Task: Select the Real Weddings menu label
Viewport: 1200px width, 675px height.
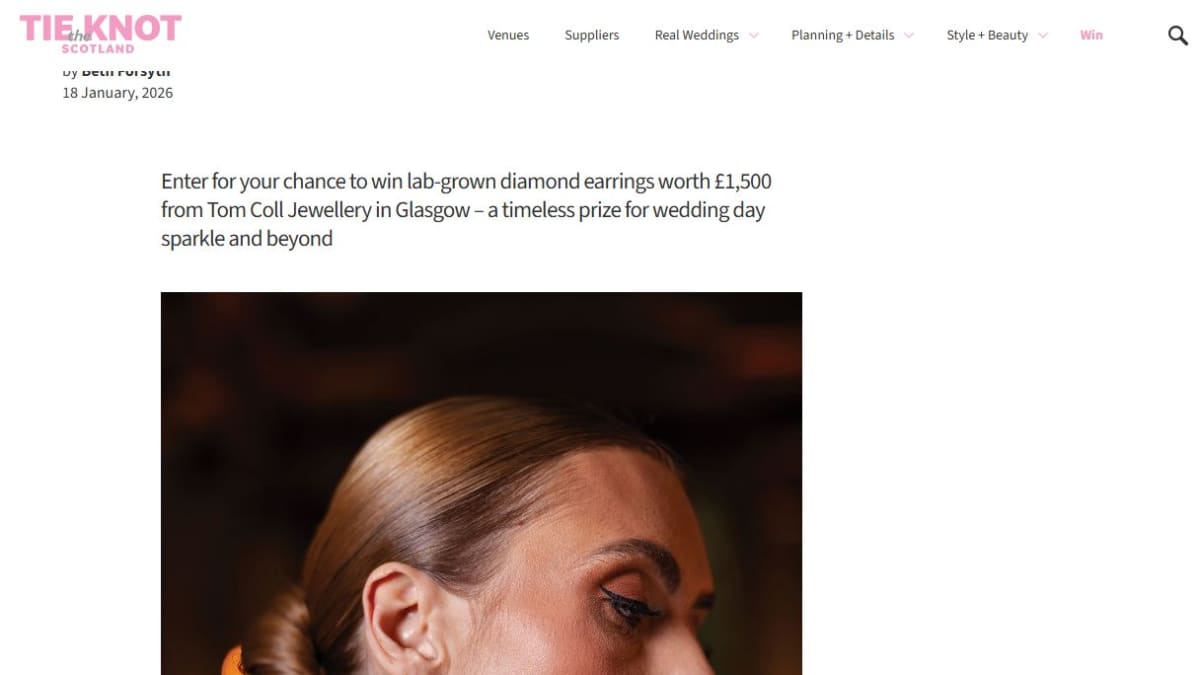Action: [x=697, y=35]
